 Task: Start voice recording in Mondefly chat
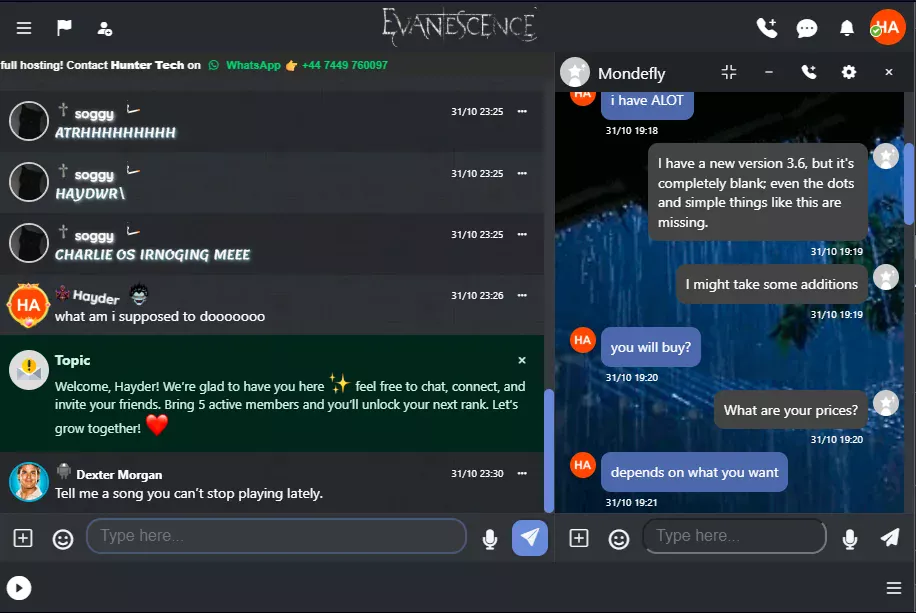coord(850,538)
